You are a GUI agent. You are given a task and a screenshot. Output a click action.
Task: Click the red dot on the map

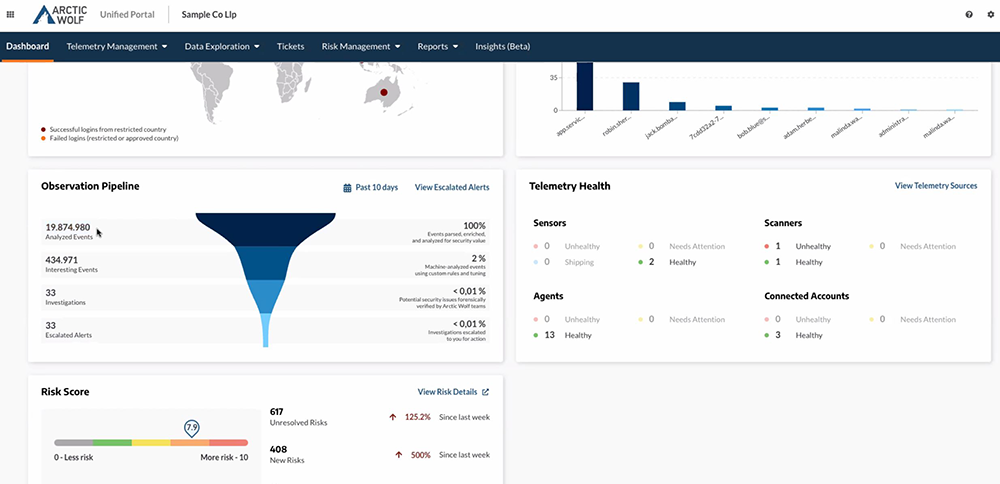[x=382, y=93]
